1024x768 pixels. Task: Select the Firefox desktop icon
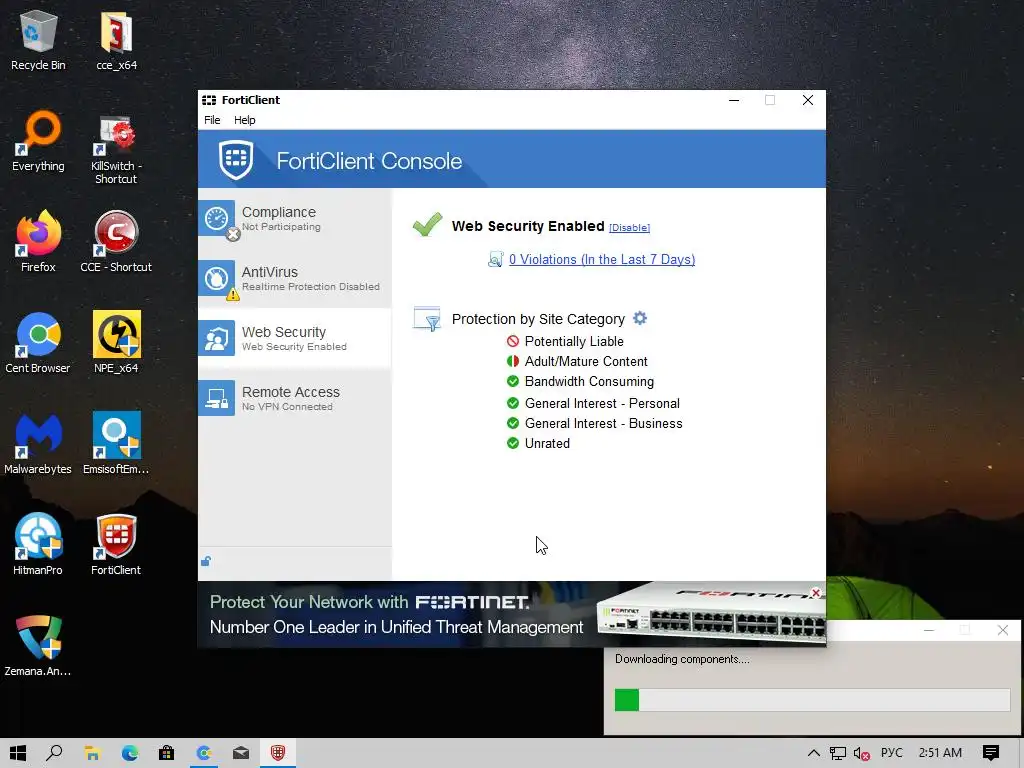click(x=38, y=242)
